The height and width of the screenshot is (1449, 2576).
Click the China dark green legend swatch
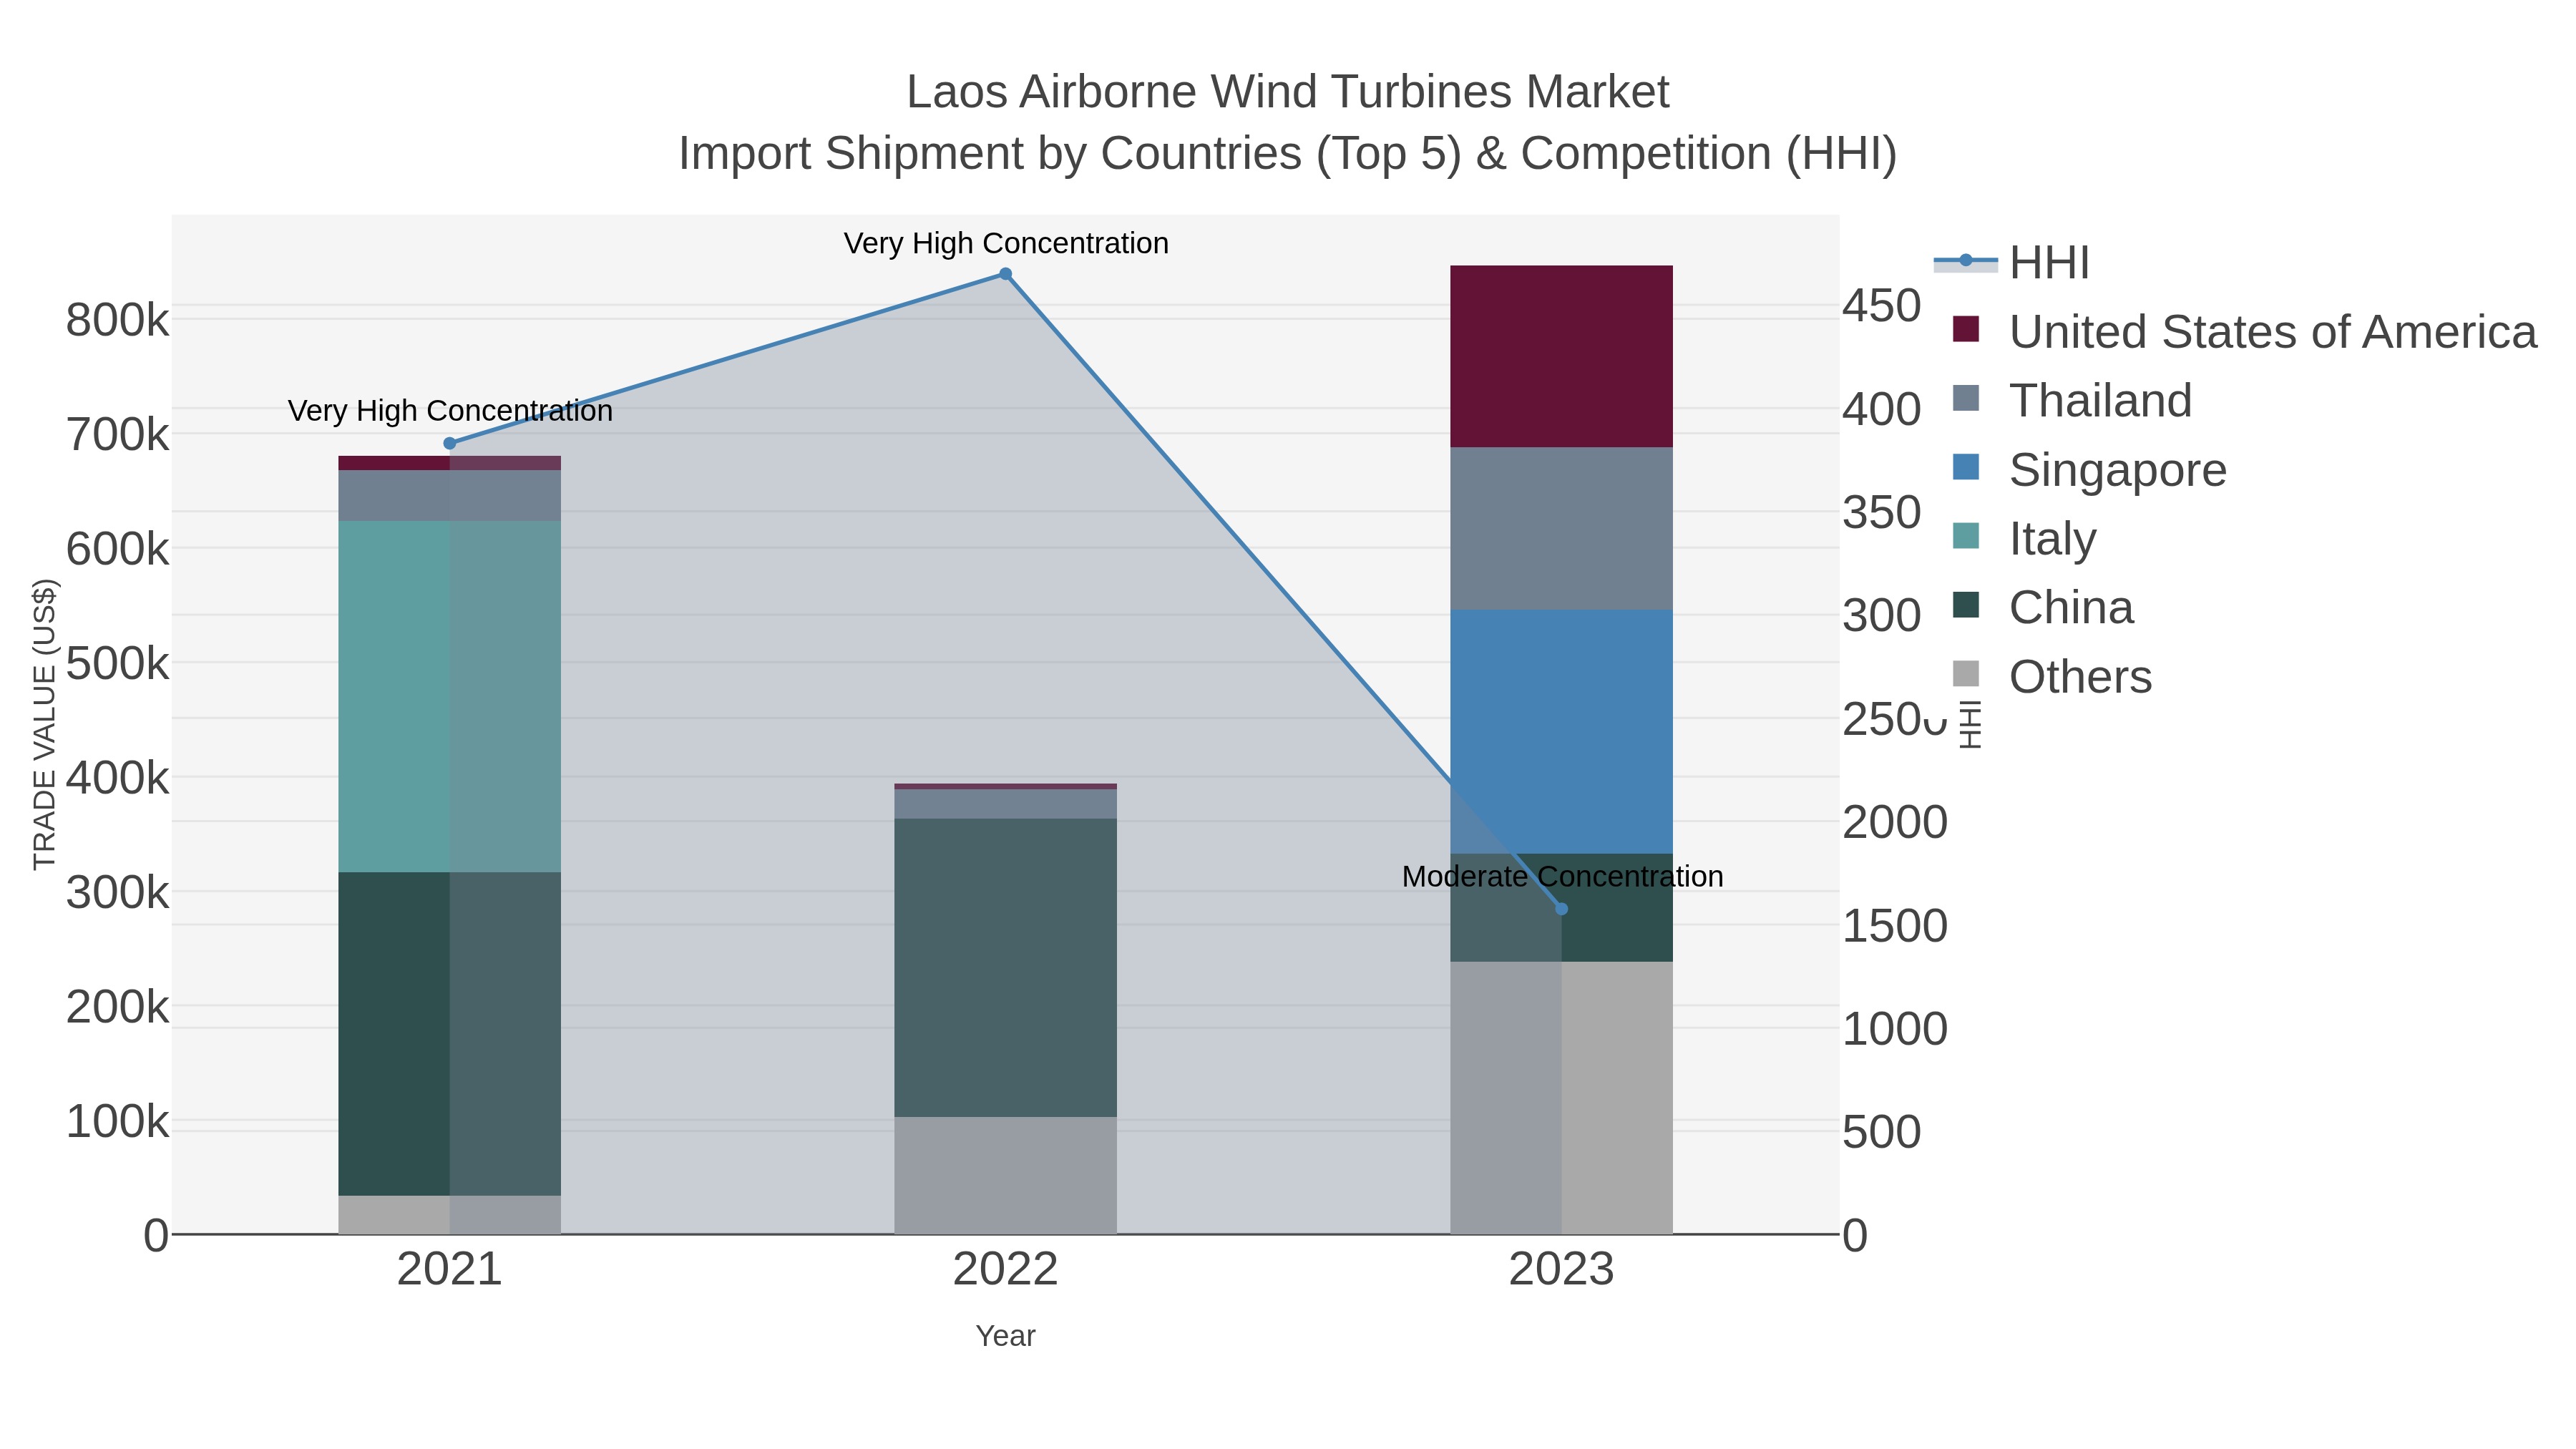point(1966,605)
